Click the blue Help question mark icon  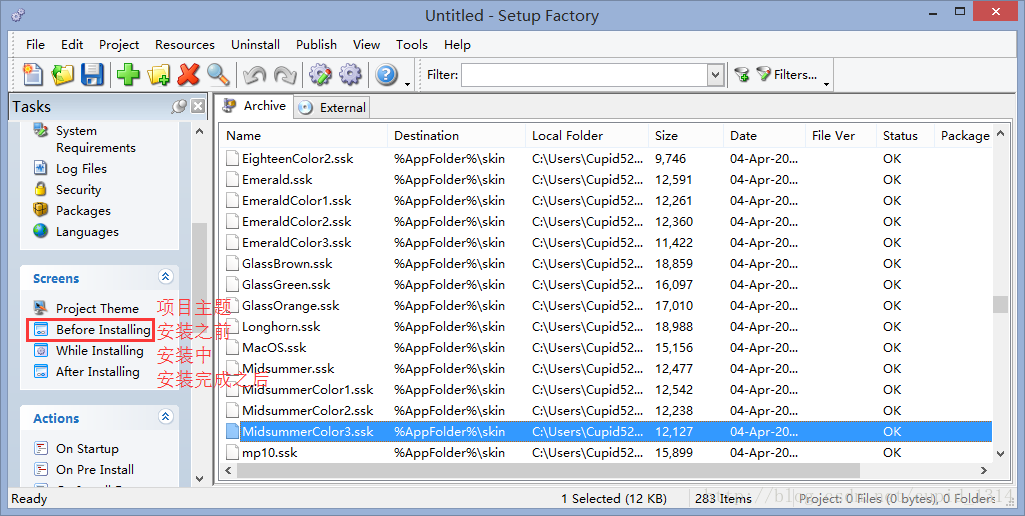point(386,75)
